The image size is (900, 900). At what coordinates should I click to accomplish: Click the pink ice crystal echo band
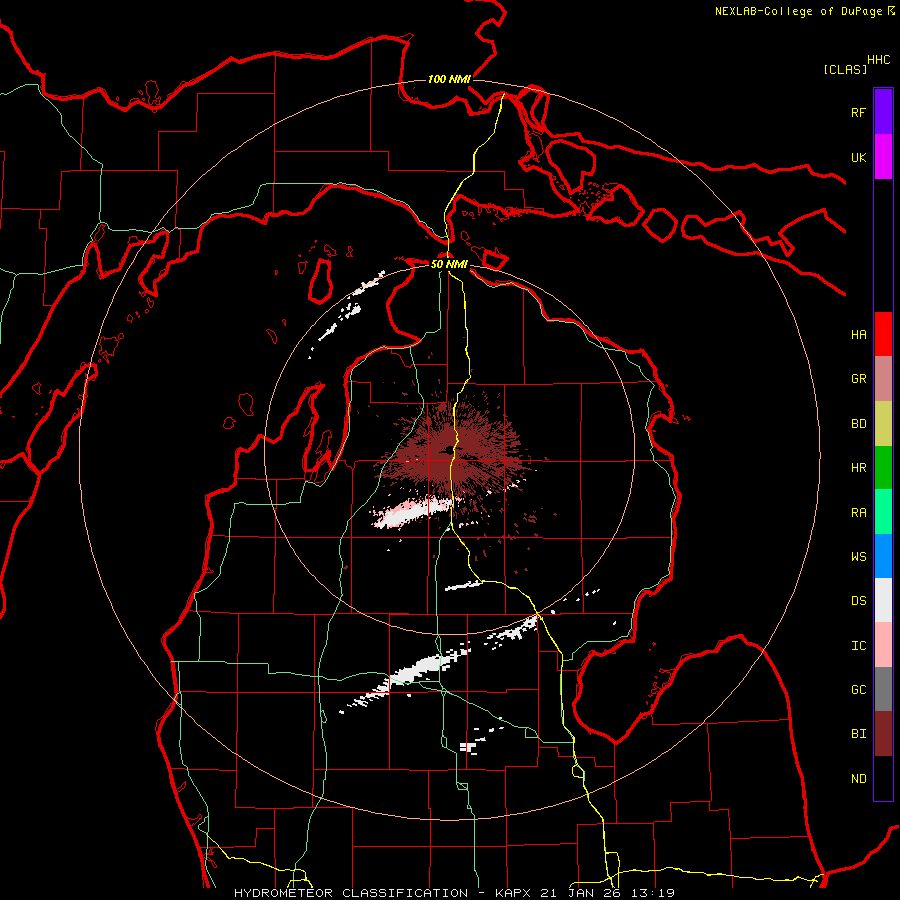[410, 512]
